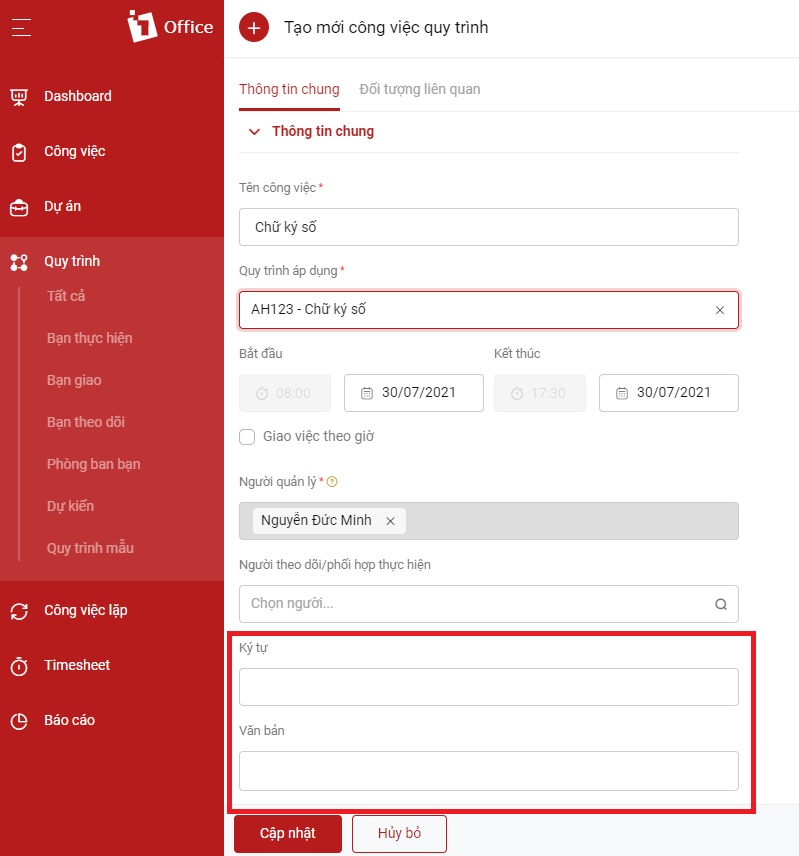Switch to Đối tượng liên quan tab
This screenshot has height=856, width=799.
pyautogui.click(x=419, y=90)
